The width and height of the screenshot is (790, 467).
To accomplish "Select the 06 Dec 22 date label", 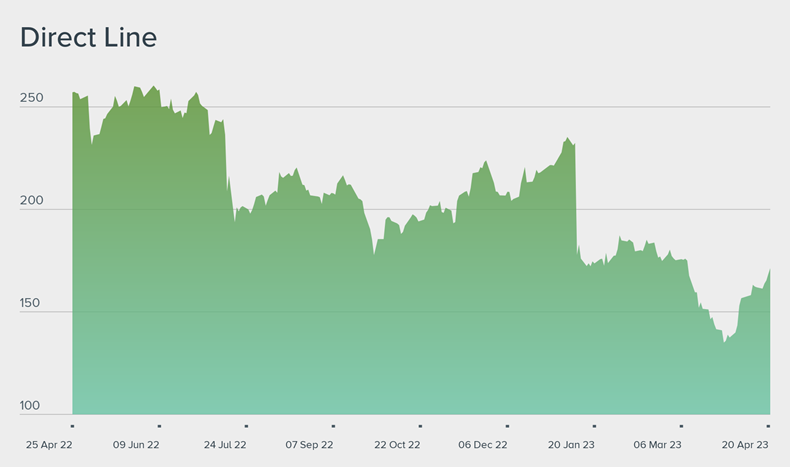I will pos(483,444).
